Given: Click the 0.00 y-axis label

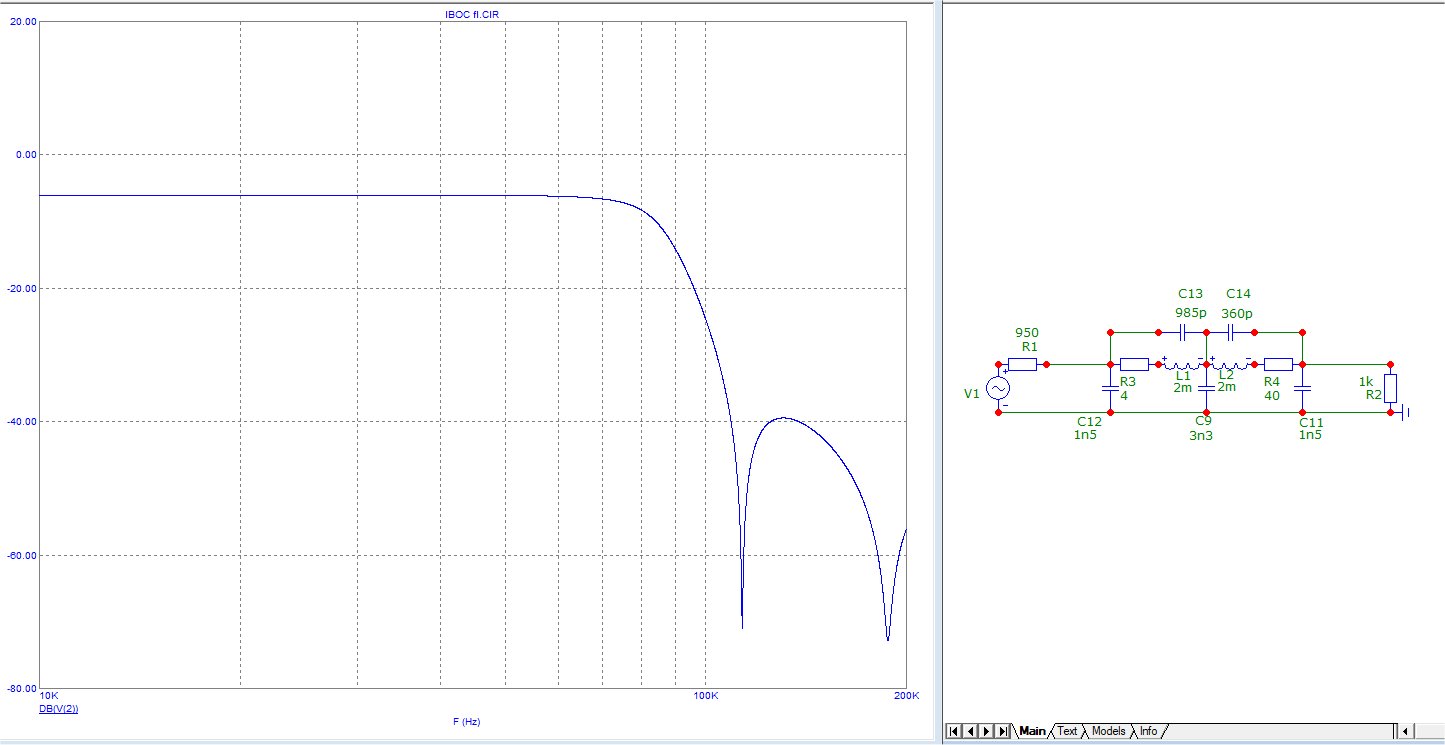Looking at the screenshot, I should [x=26, y=154].
